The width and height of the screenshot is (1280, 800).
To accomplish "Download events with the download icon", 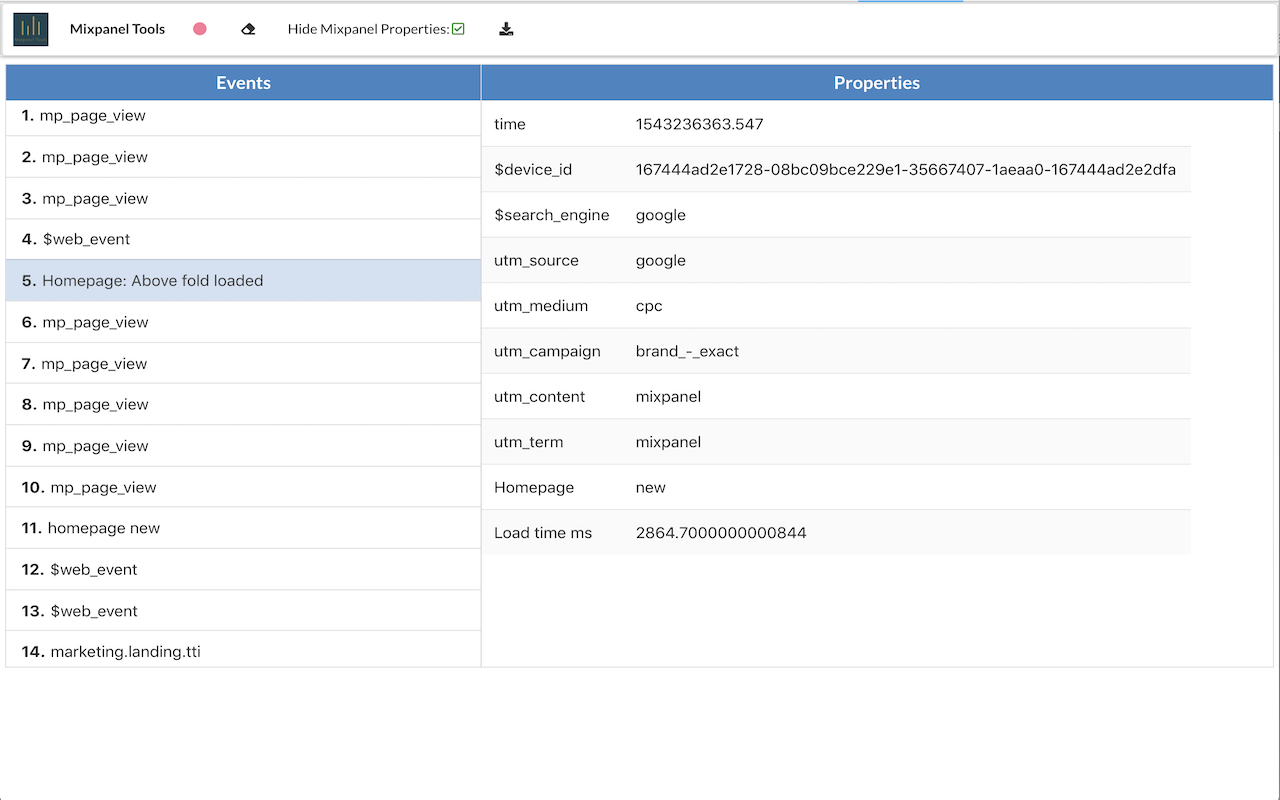I will click(506, 29).
